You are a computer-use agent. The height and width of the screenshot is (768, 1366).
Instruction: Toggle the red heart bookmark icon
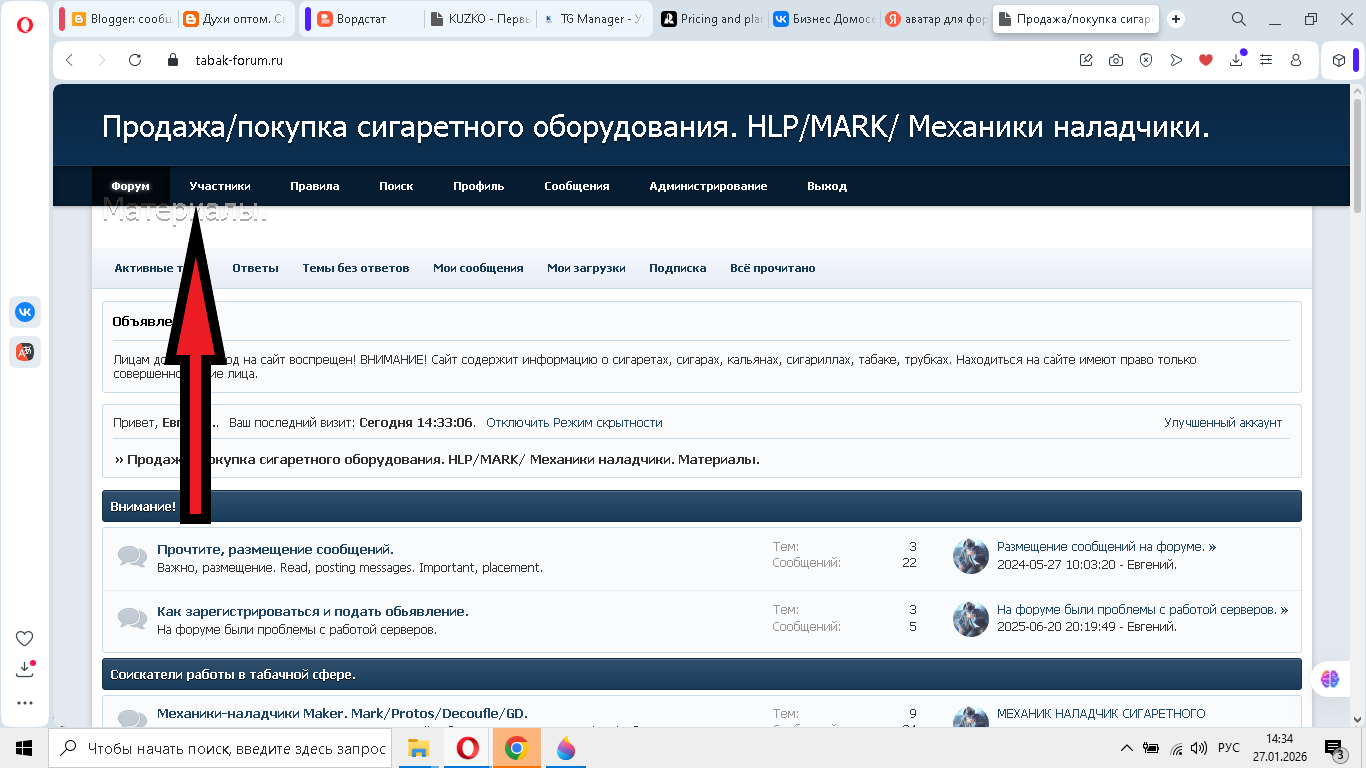[1206, 60]
